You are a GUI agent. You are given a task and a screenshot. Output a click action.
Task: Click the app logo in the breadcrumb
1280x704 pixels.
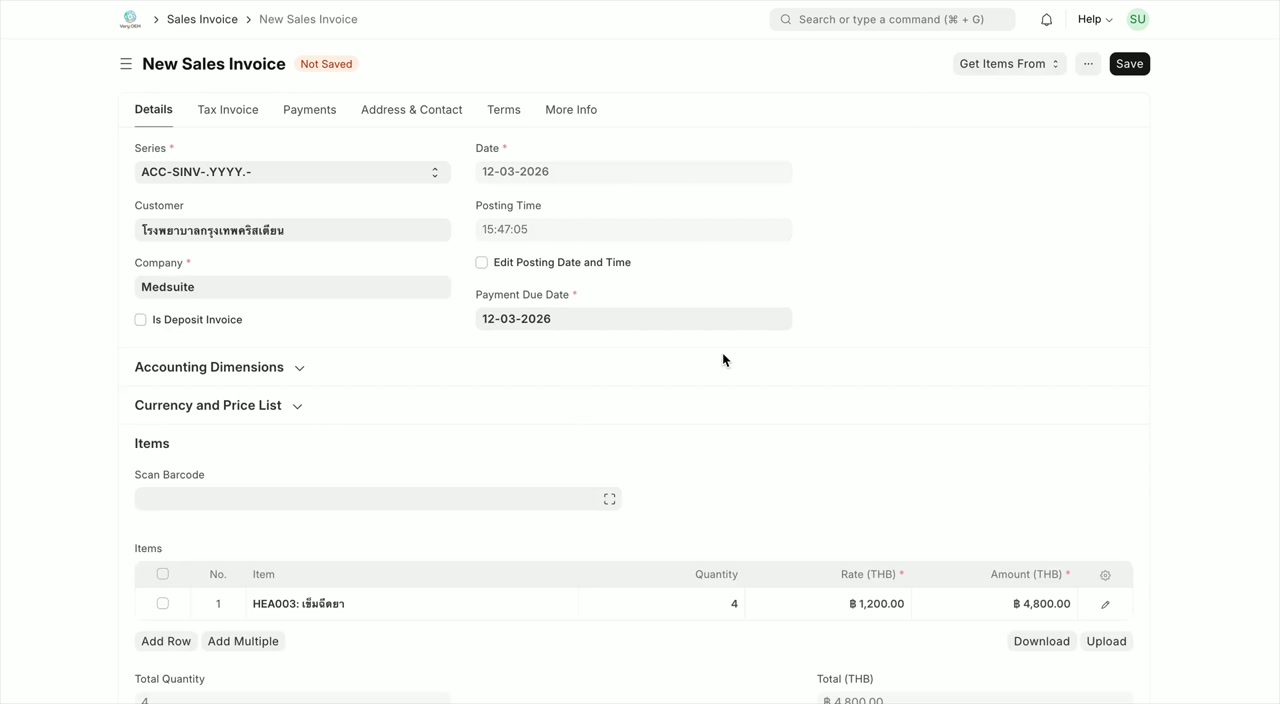[x=130, y=19]
